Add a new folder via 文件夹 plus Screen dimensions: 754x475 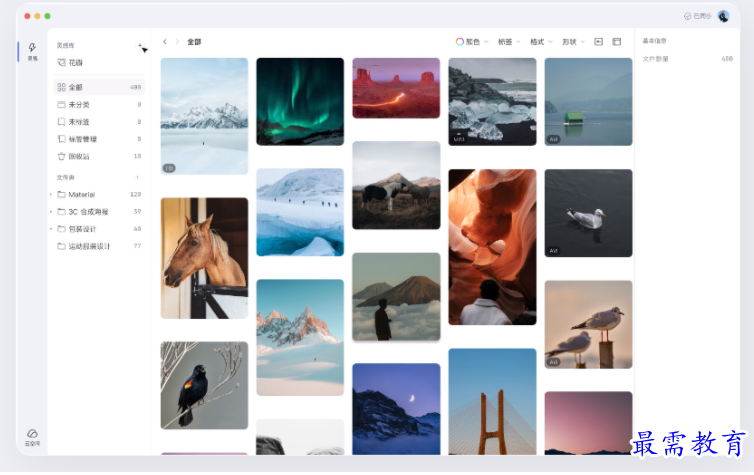[x=138, y=177]
